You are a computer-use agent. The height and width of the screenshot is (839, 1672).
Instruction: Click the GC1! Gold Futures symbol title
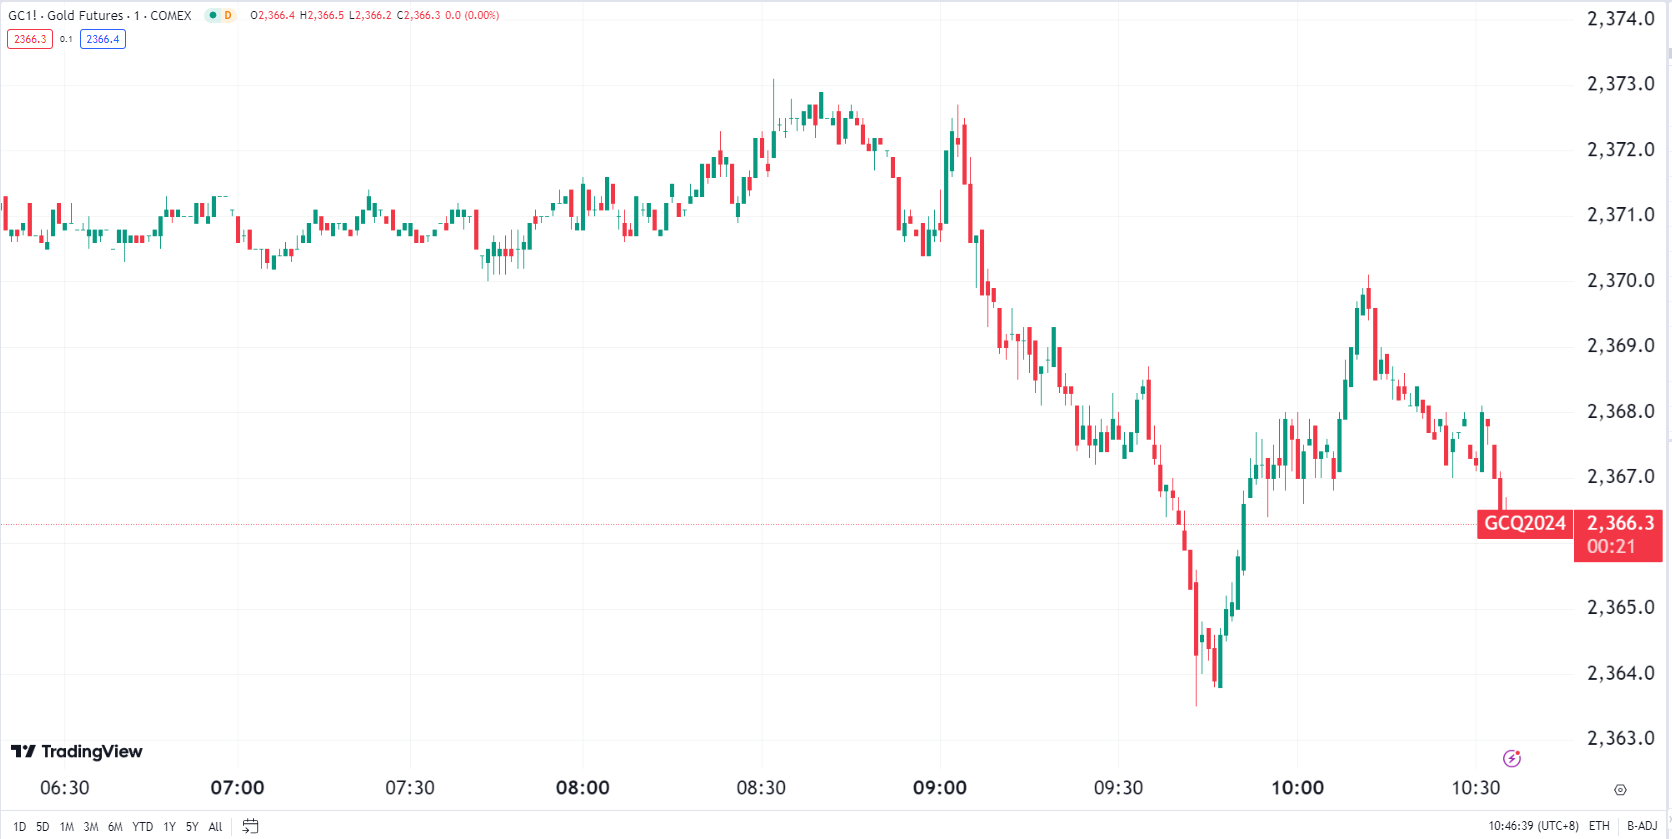(x=100, y=15)
